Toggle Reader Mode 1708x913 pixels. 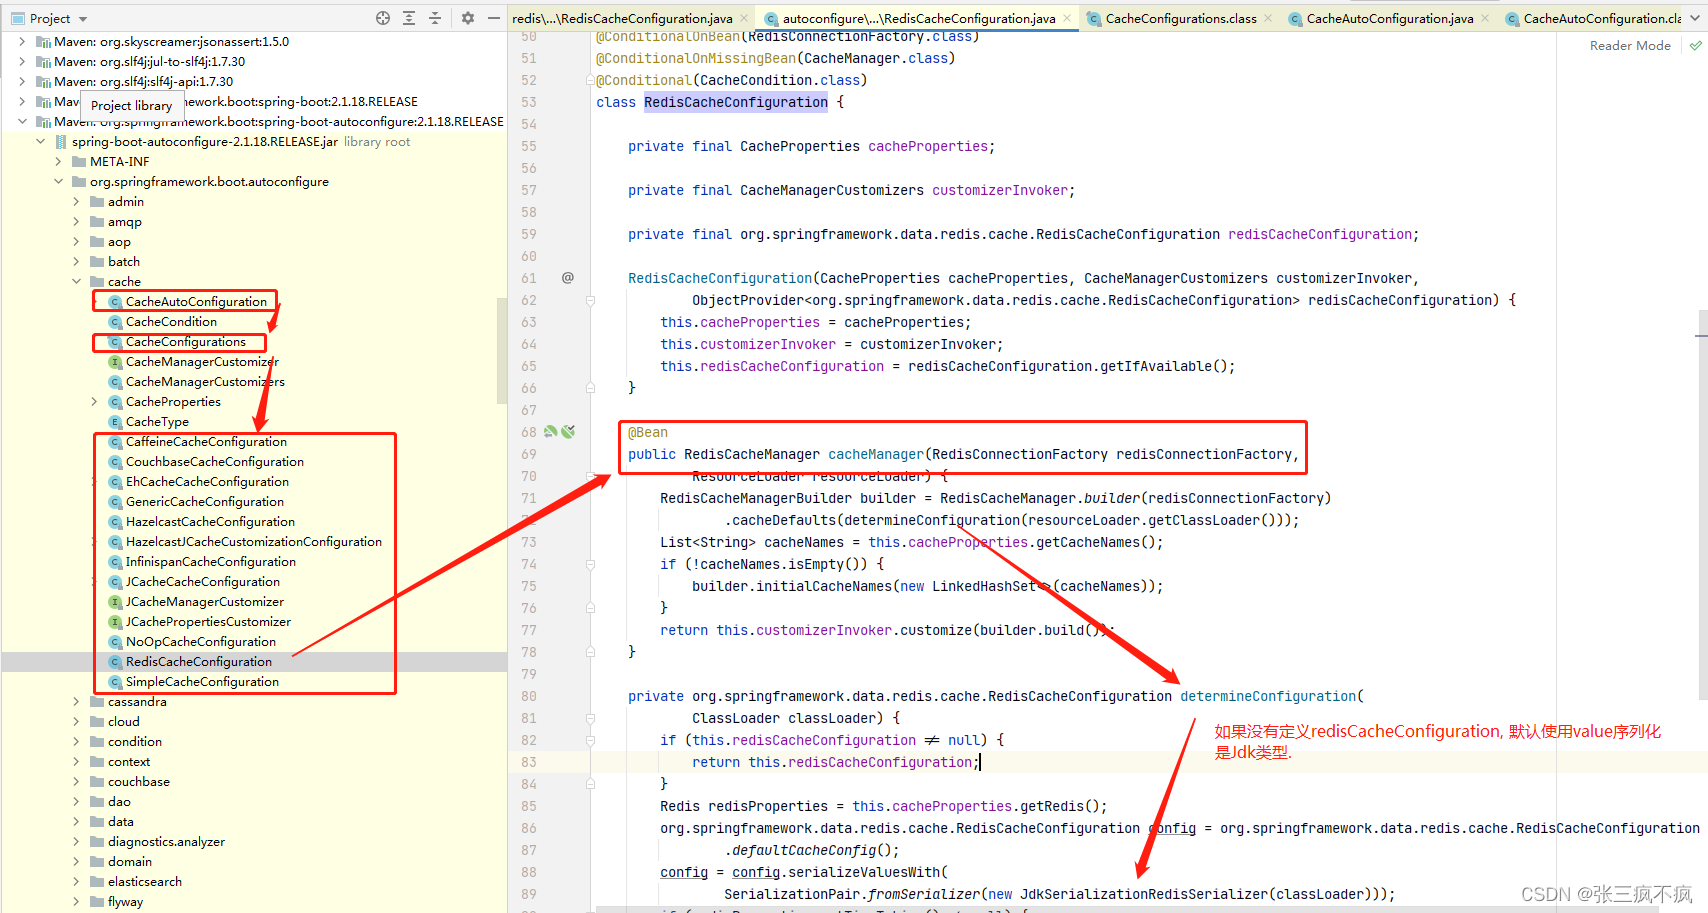(x=1630, y=46)
